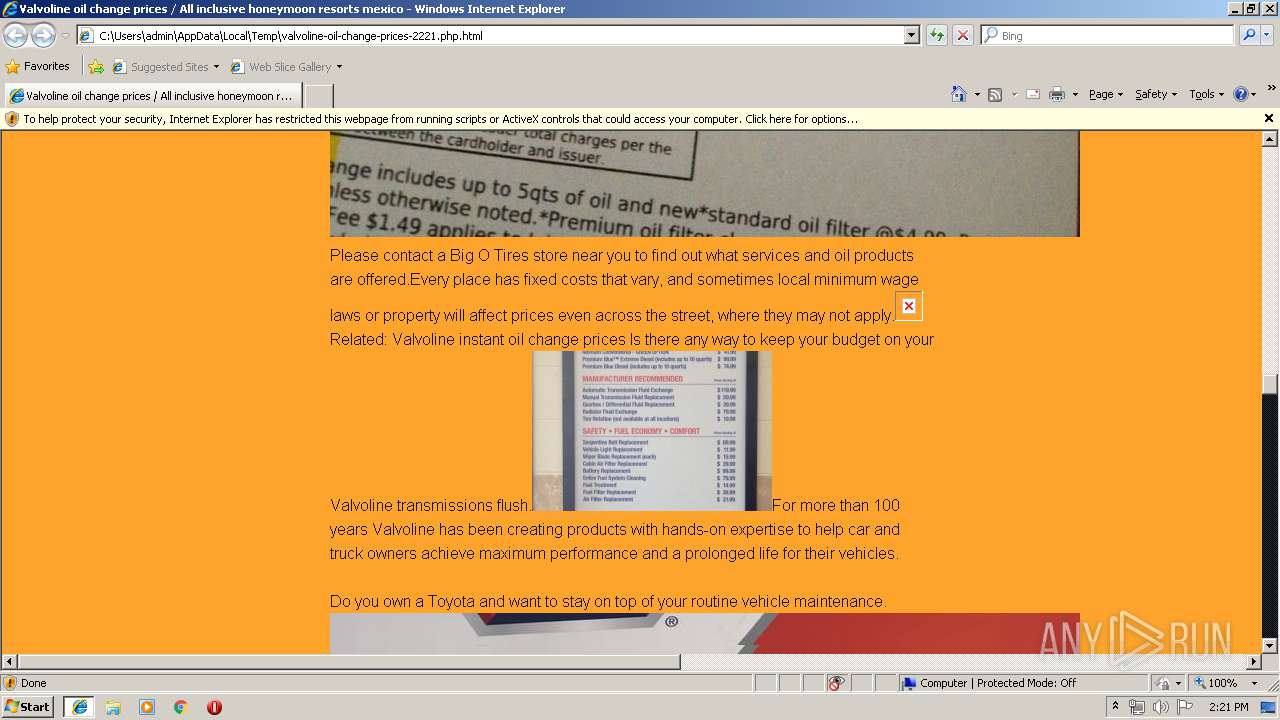Click the popup blocker status bar icon
1280x720 pixels.
836,683
